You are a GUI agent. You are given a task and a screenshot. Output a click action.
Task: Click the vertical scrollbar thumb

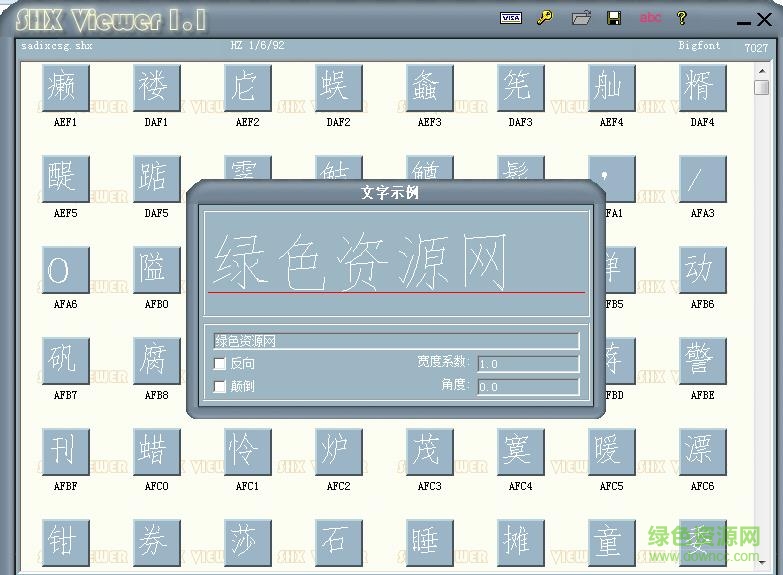(x=762, y=87)
